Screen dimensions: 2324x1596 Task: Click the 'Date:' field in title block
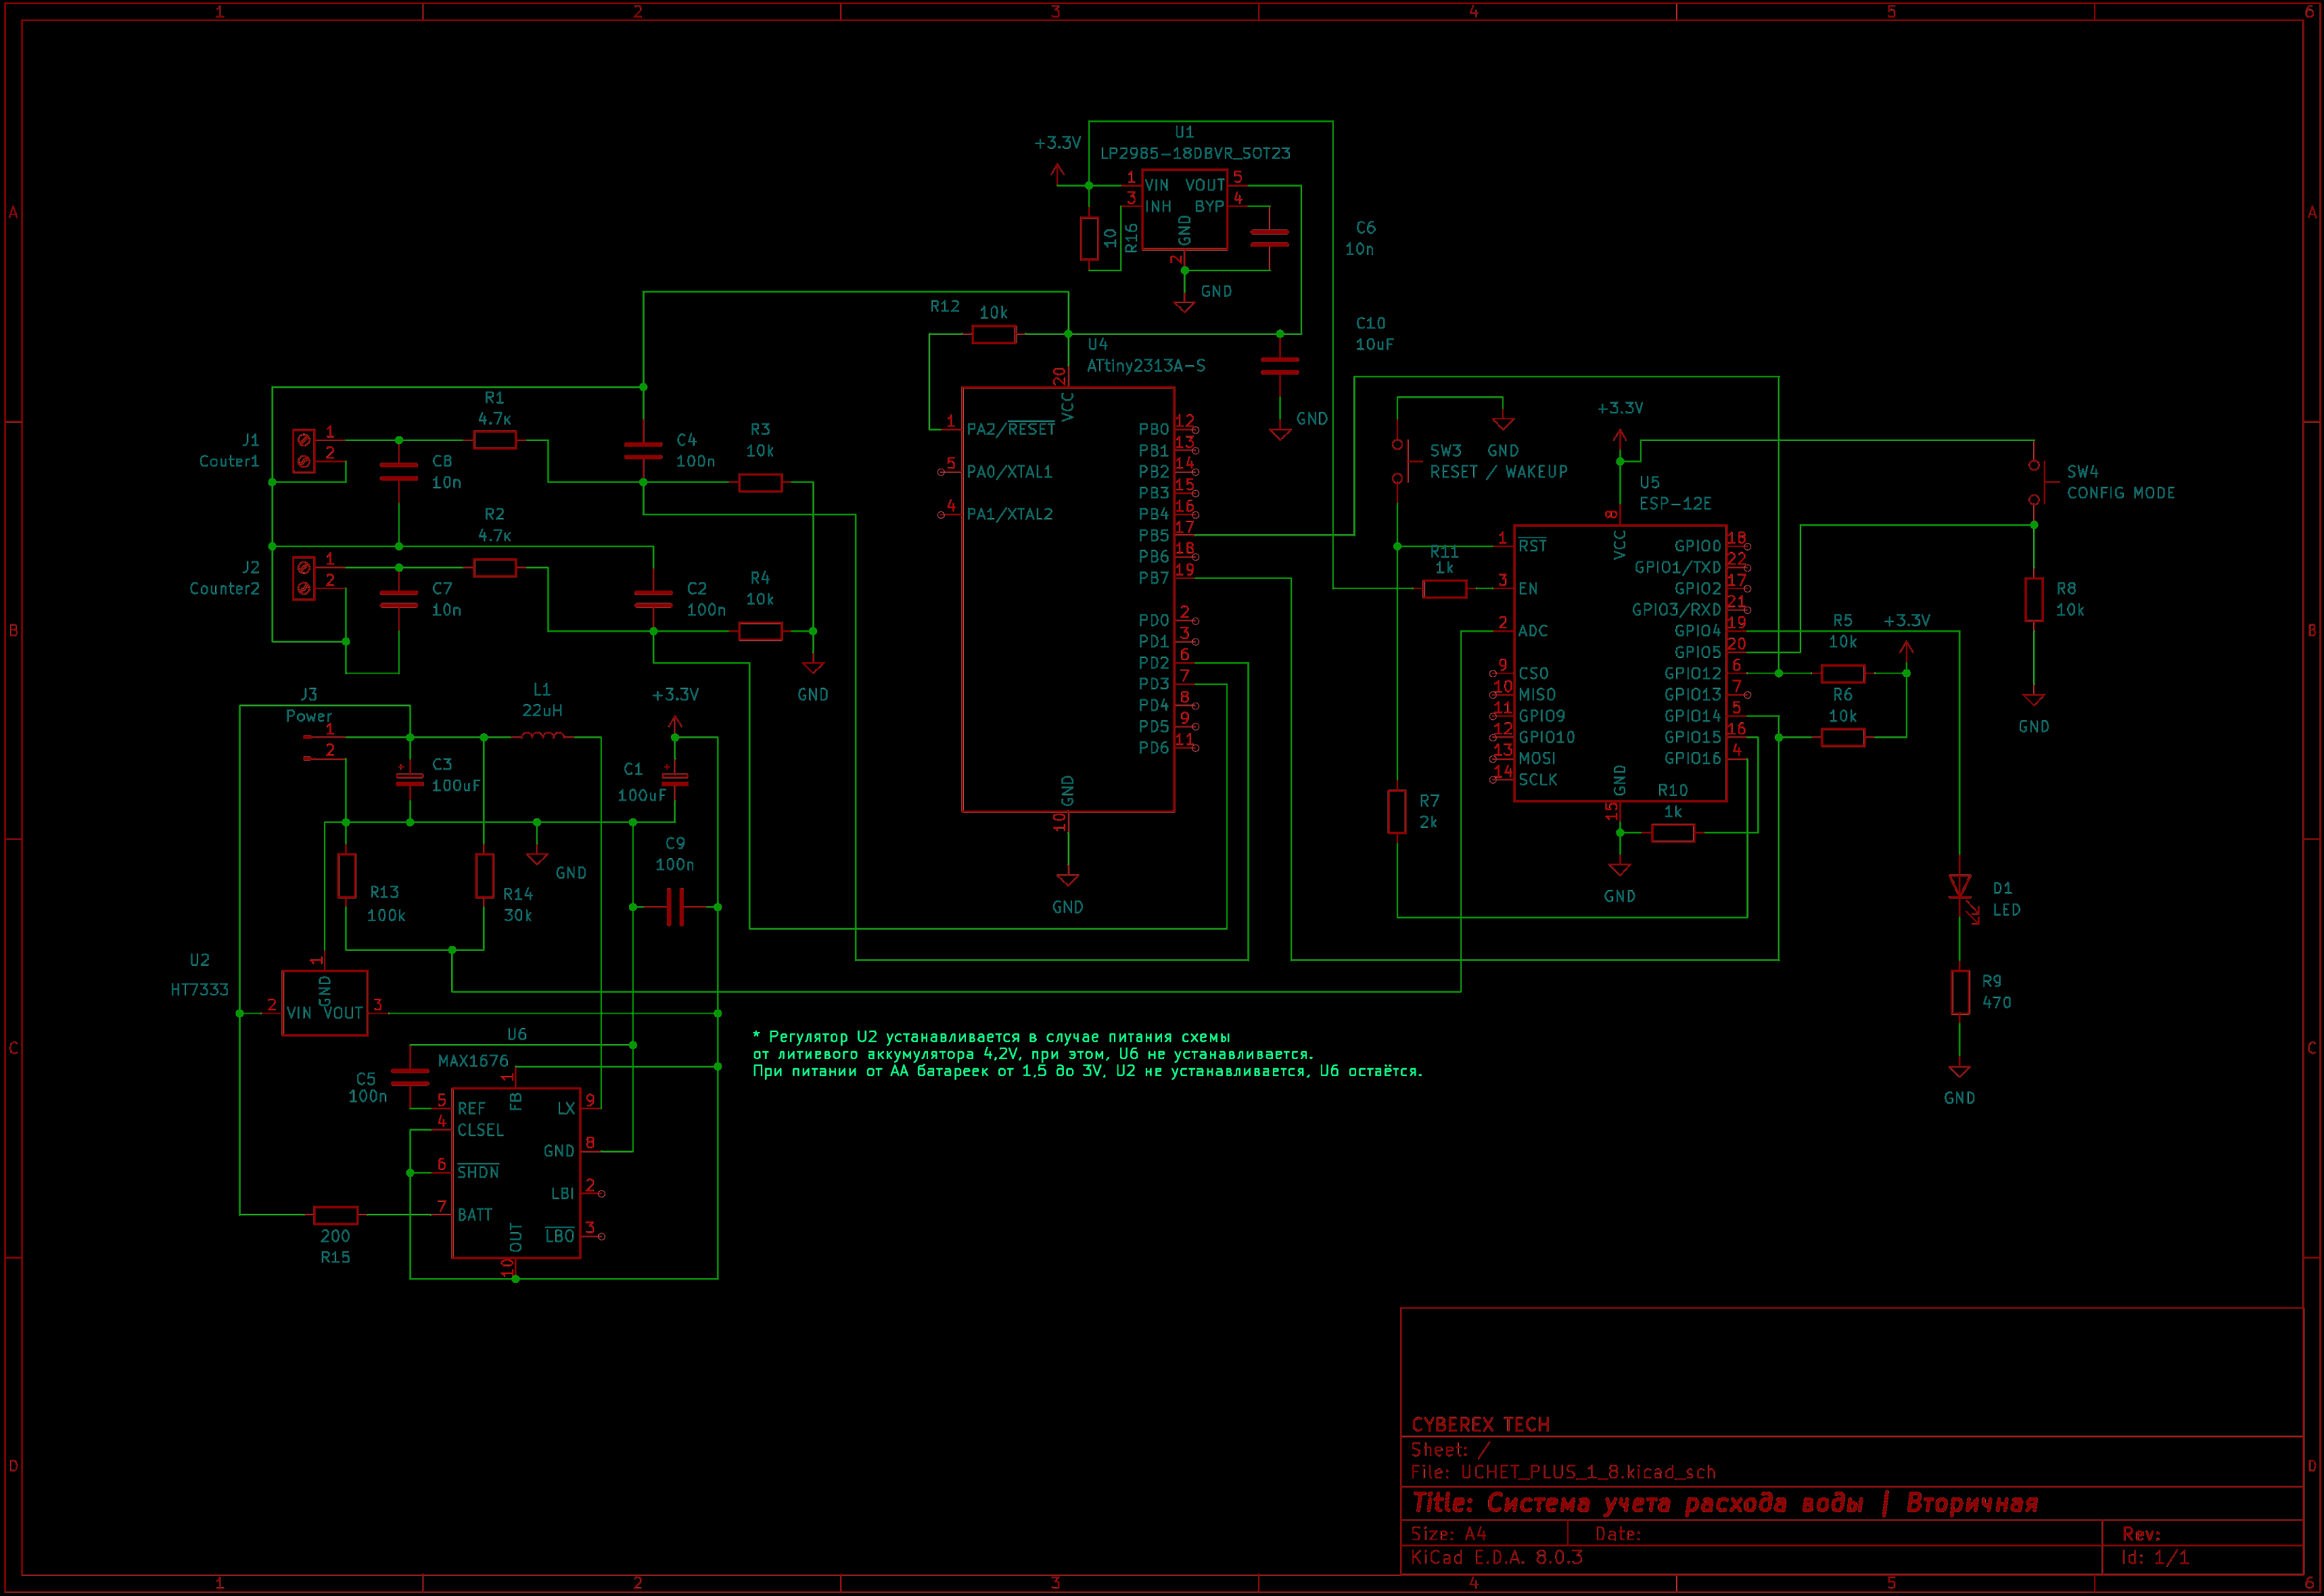click(1617, 1534)
